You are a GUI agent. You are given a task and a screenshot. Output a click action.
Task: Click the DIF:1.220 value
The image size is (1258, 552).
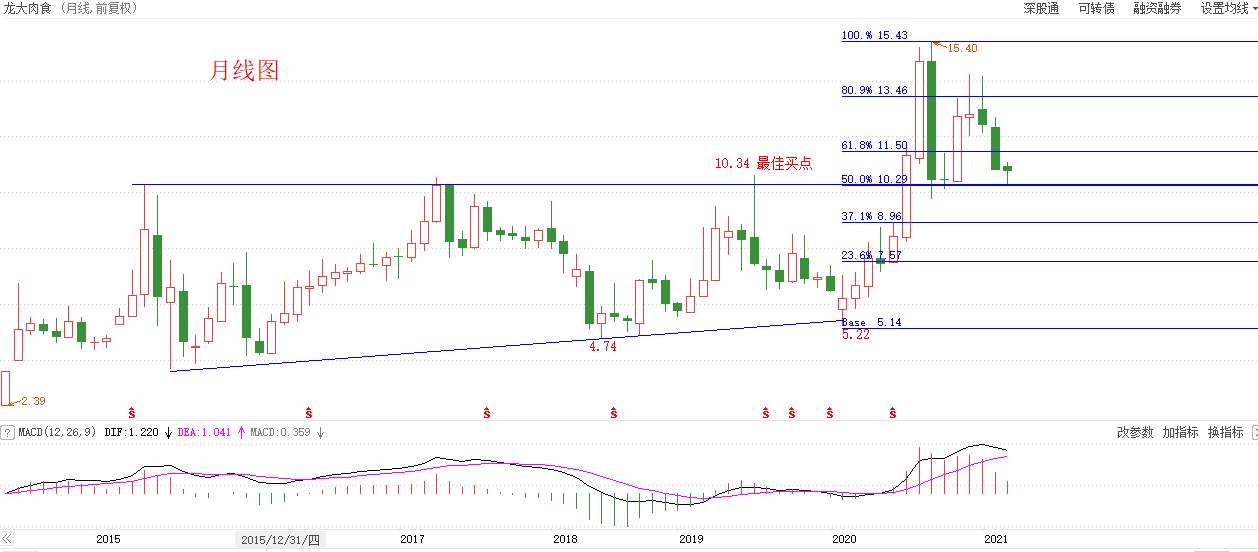(x=132, y=433)
